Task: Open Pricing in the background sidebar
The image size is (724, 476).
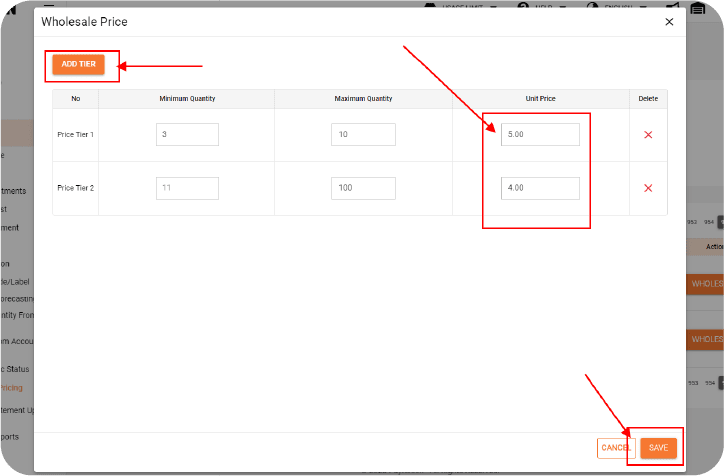Action: point(12,388)
